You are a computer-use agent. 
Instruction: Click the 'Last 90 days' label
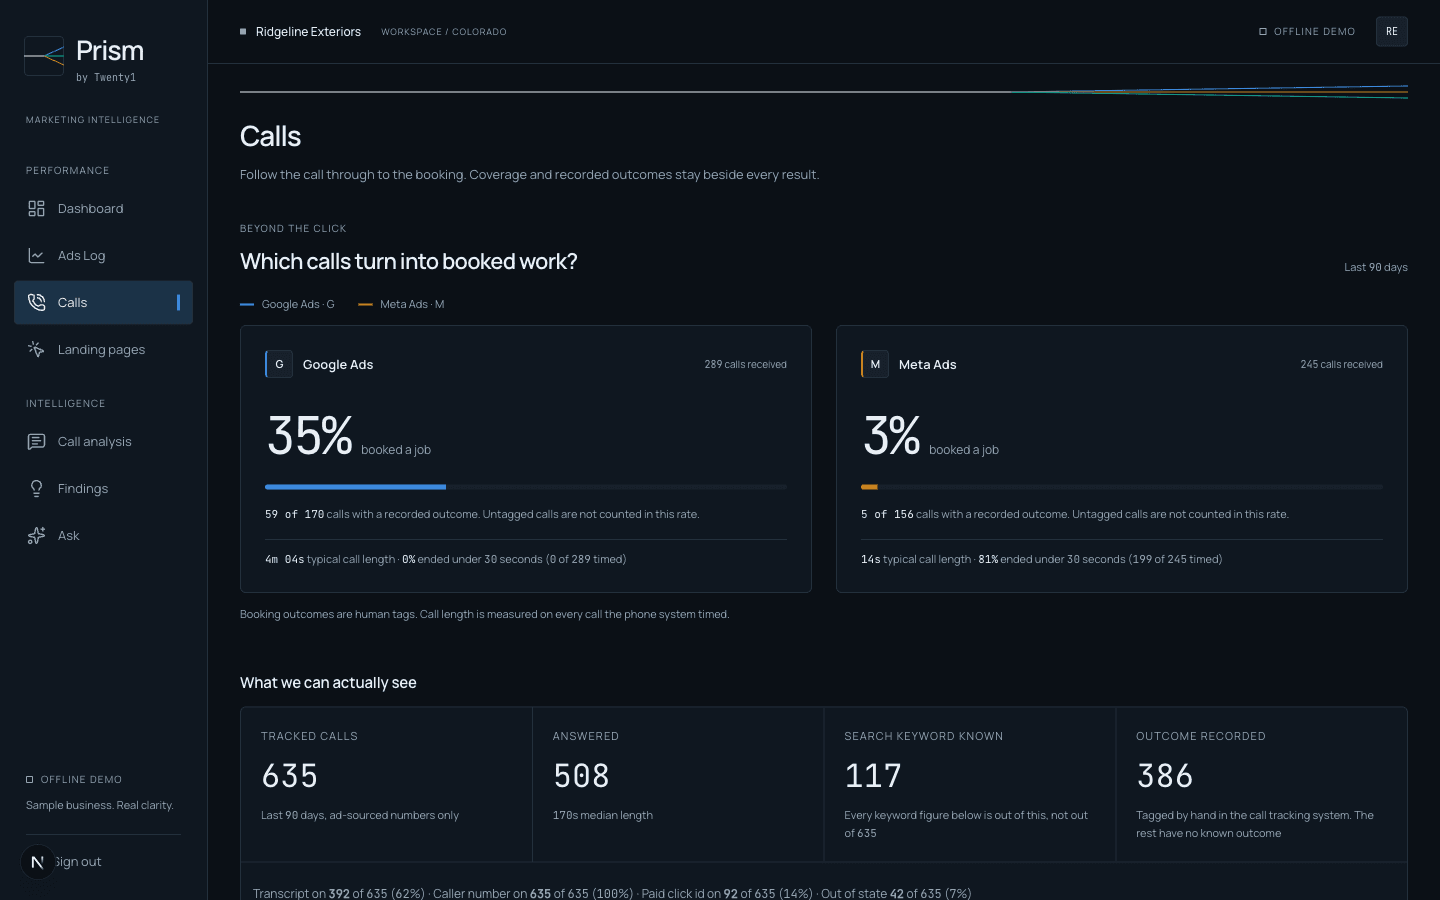[x=1376, y=267]
